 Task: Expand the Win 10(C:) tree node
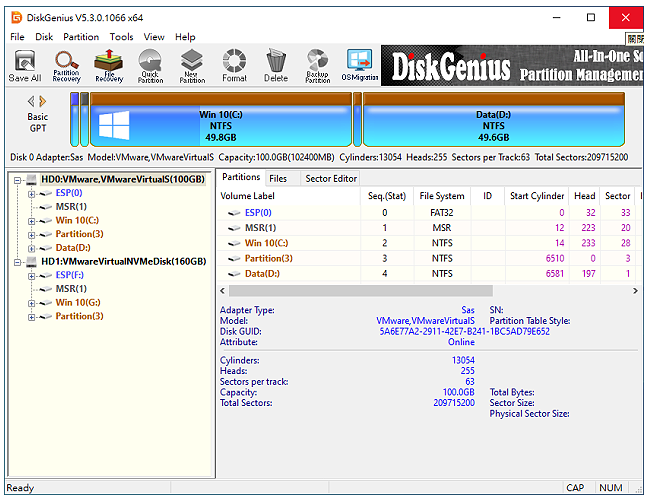click(31, 221)
